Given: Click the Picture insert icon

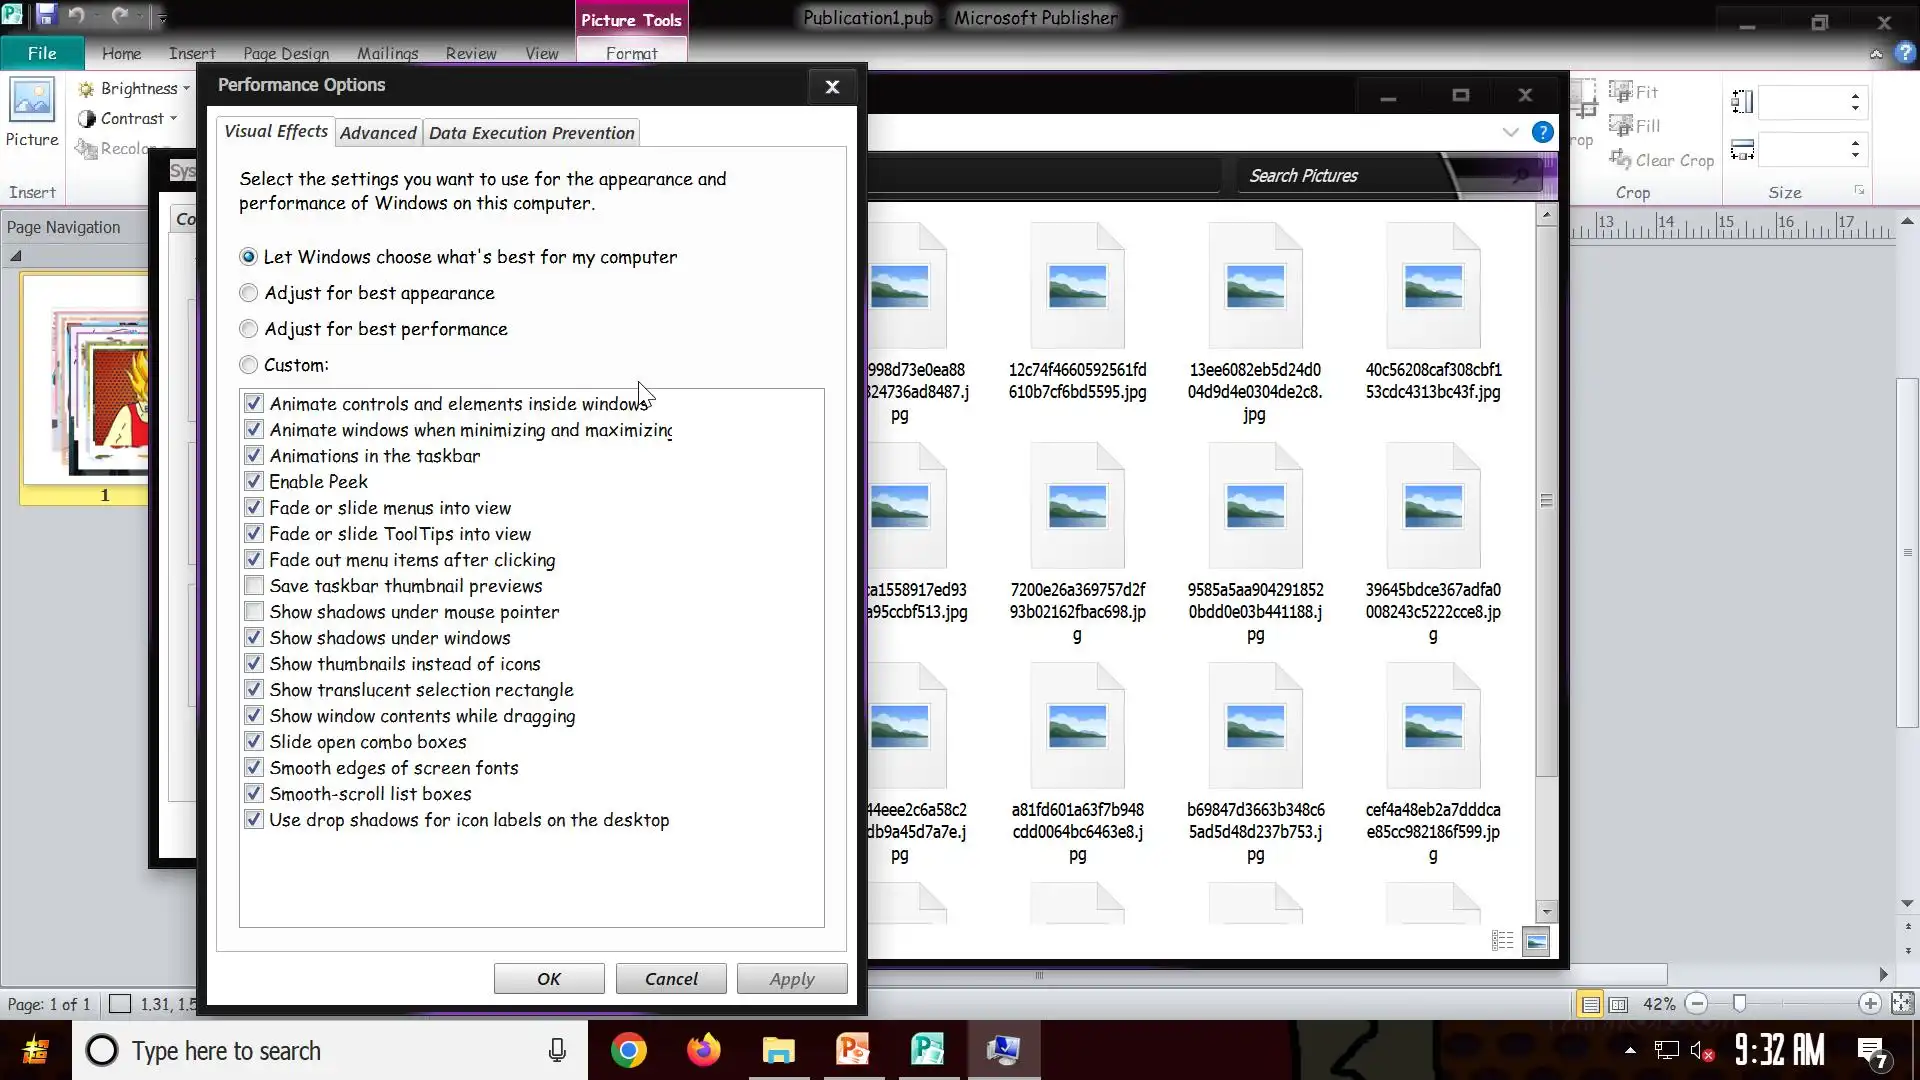Looking at the screenshot, I should pos(32,101).
